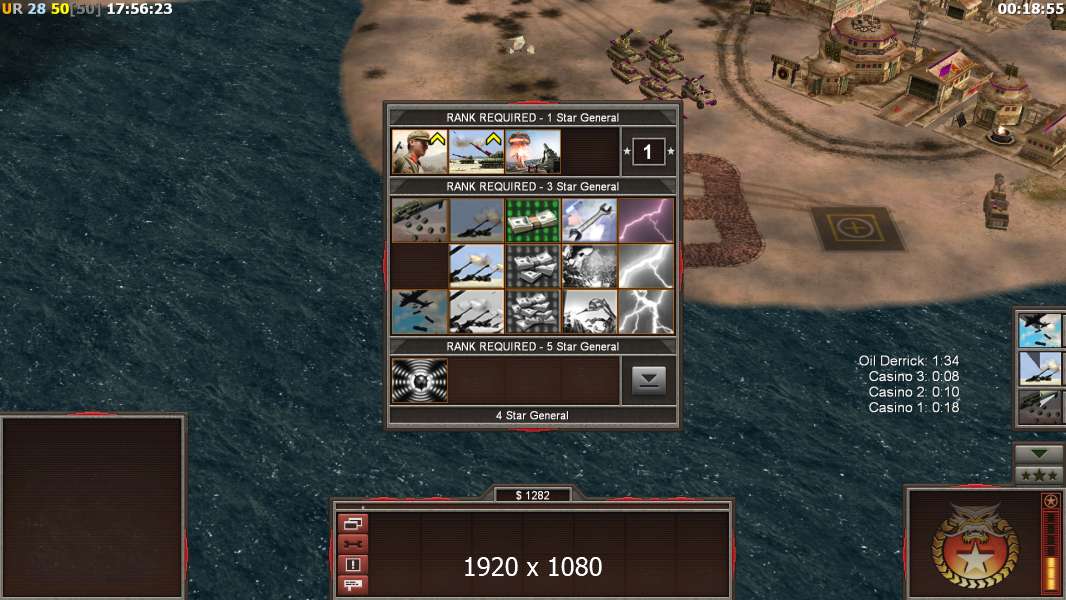Choose the Artillery Training tank promotion
This screenshot has height=600, width=1066.
[x=476, y=152]
